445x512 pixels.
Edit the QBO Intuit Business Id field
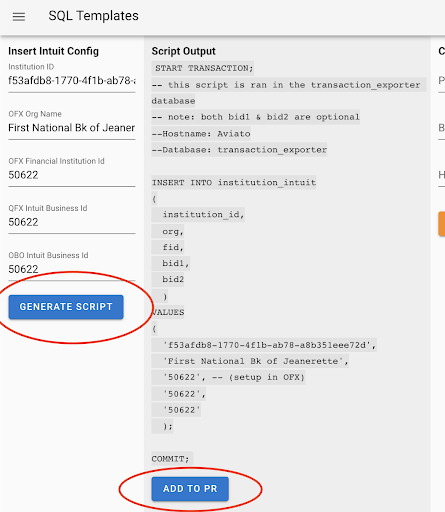(x=72, y=269)
